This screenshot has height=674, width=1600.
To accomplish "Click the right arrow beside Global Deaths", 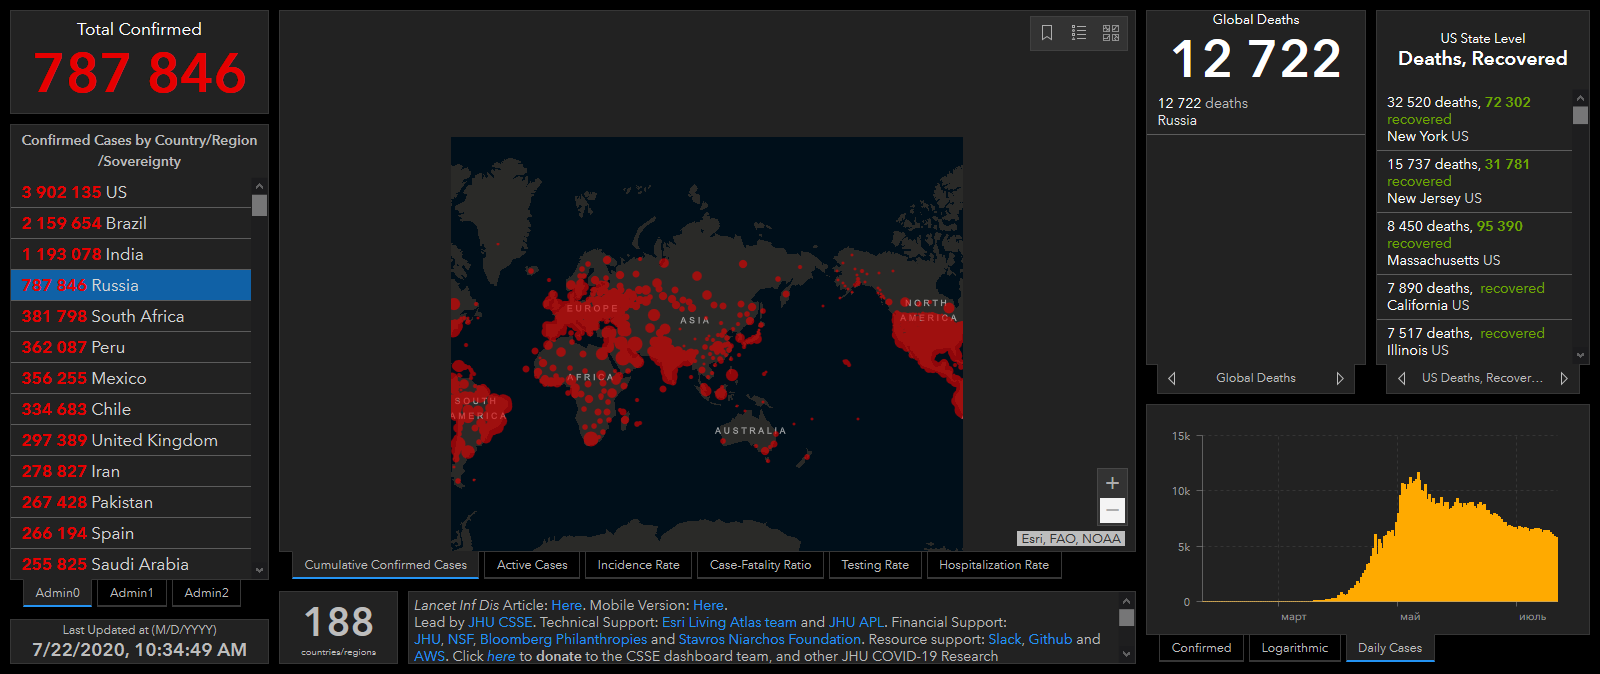I will [x=1340, y=378].
